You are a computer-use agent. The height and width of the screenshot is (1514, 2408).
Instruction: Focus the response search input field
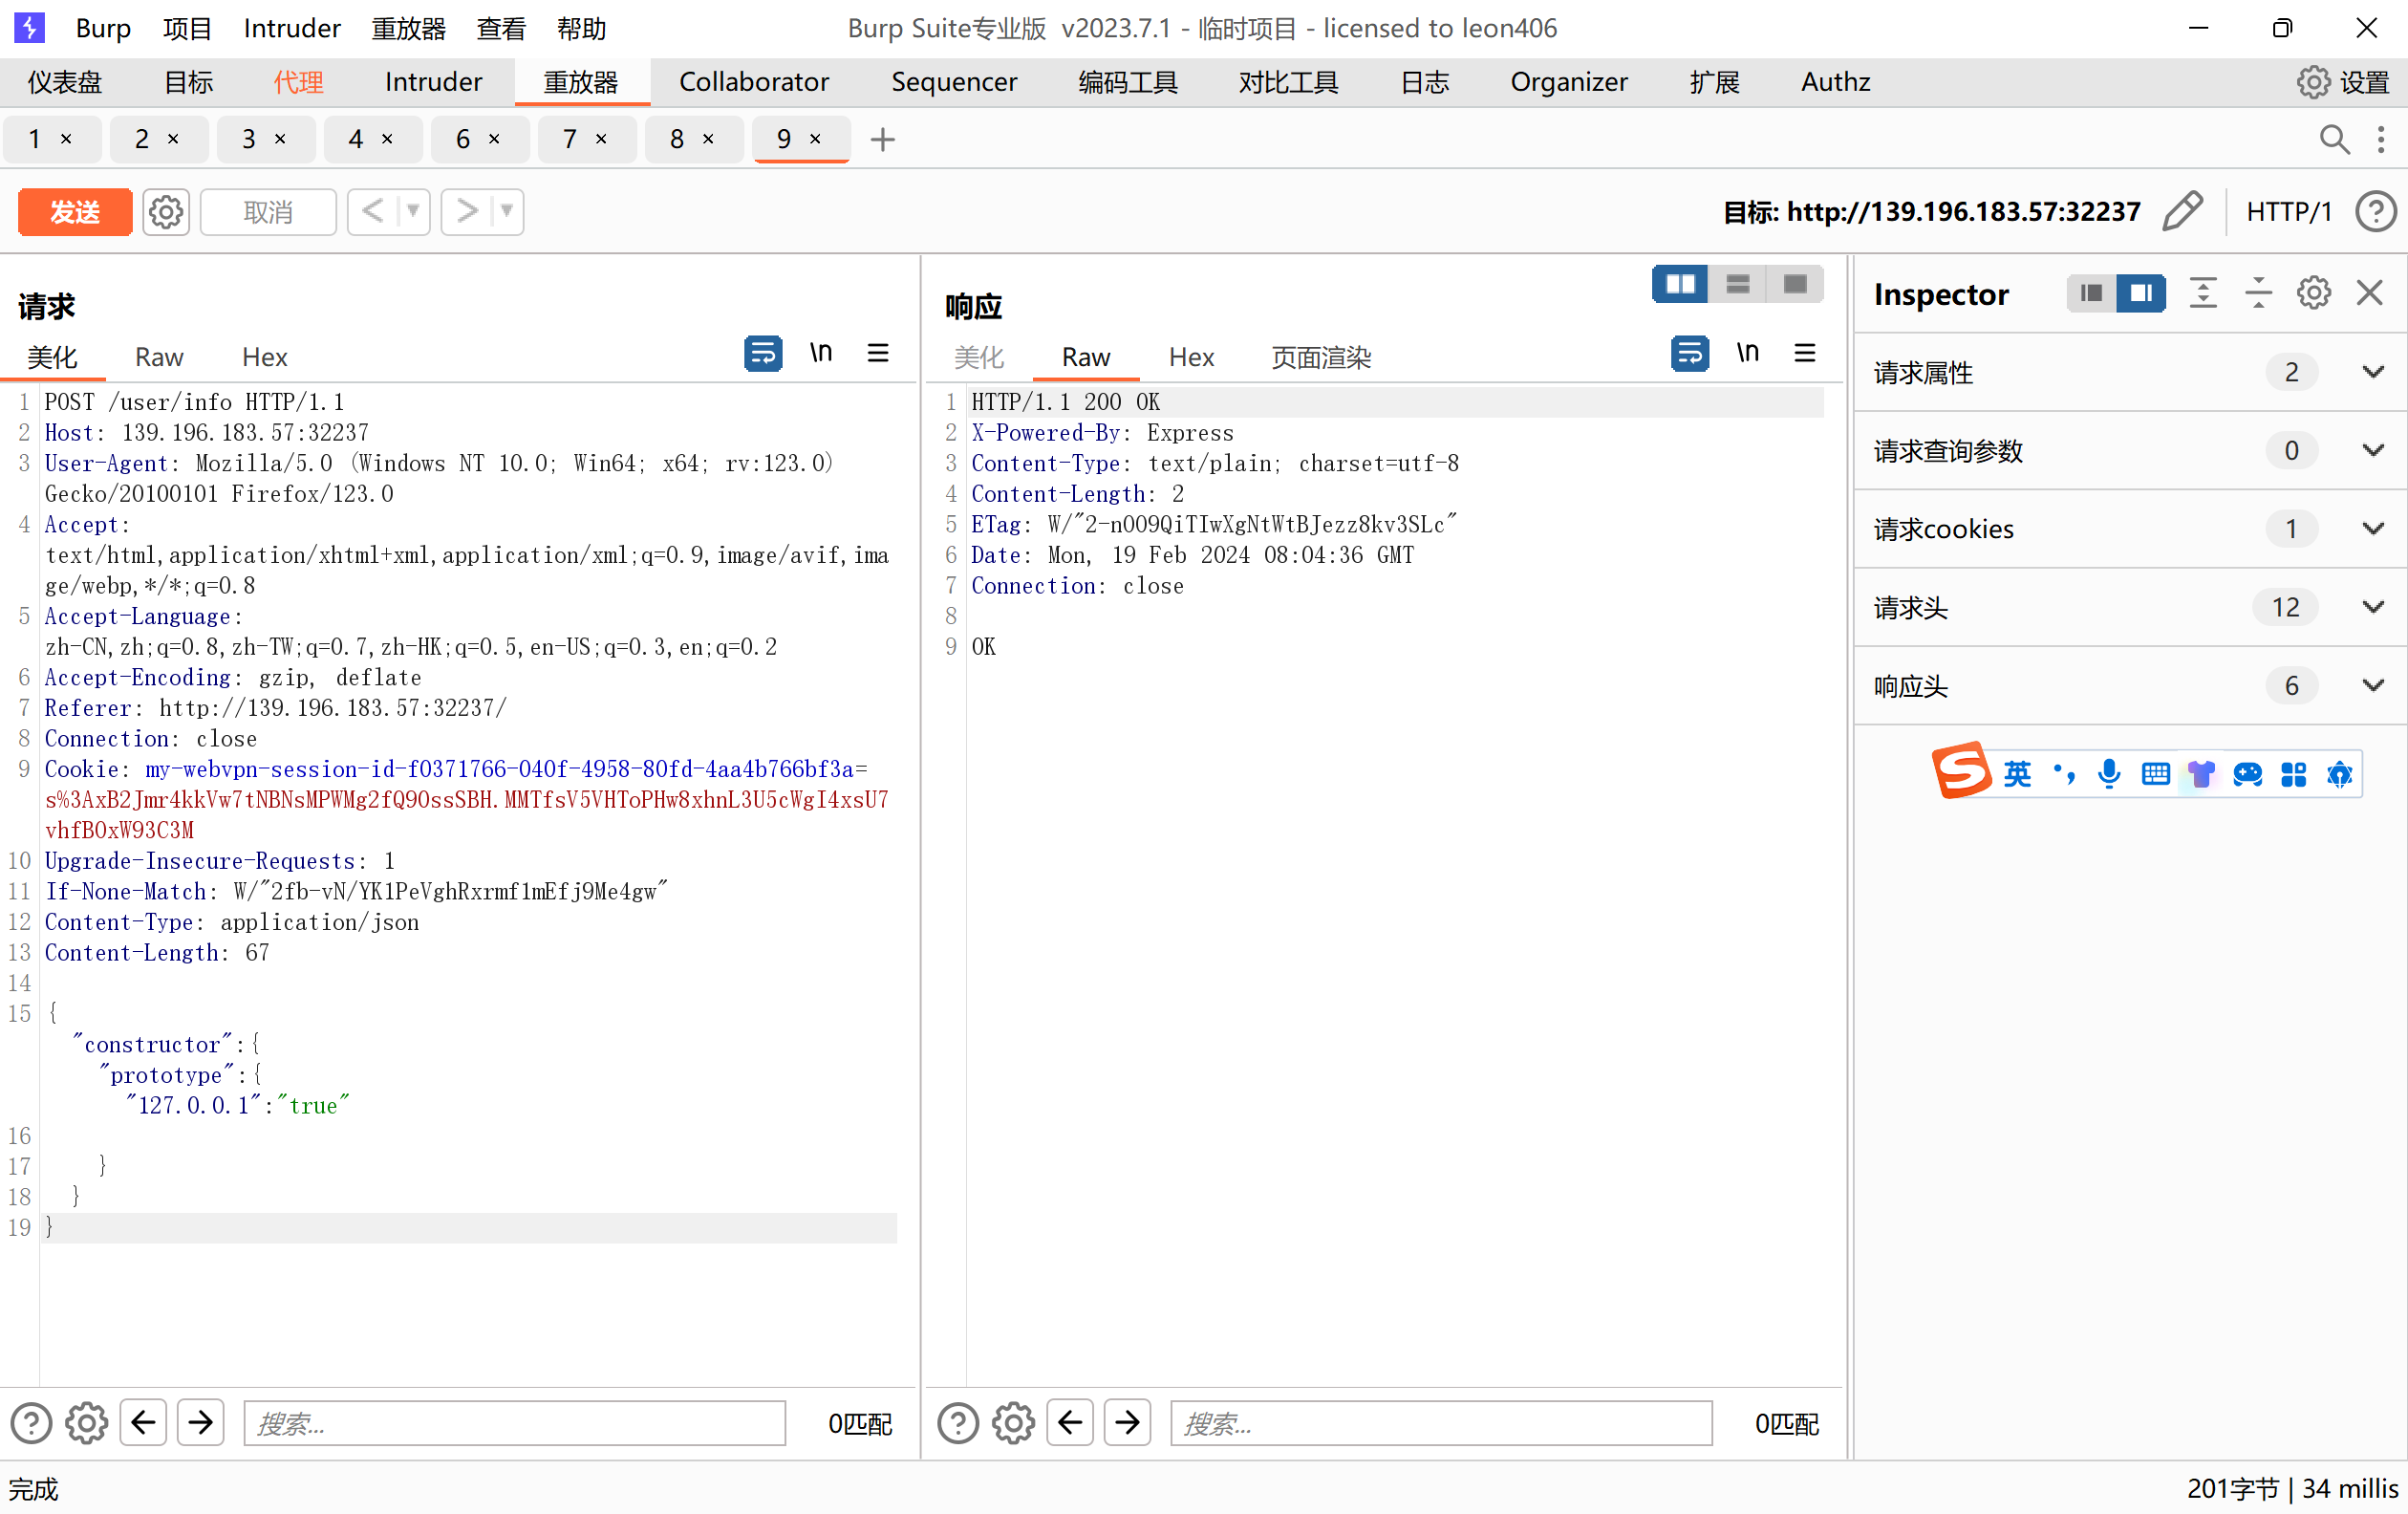click(1441, 1422)
